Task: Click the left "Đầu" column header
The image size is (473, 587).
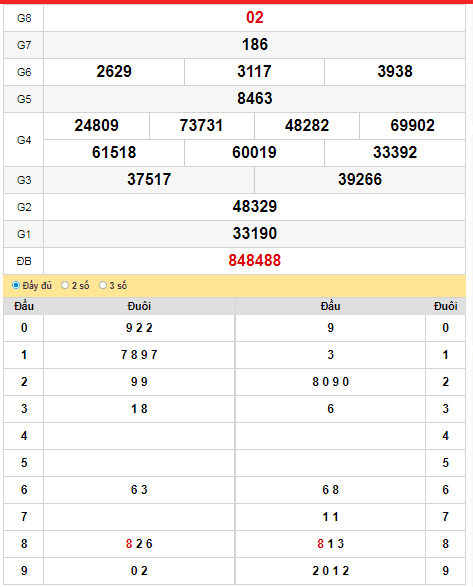Action: [24, 306]
